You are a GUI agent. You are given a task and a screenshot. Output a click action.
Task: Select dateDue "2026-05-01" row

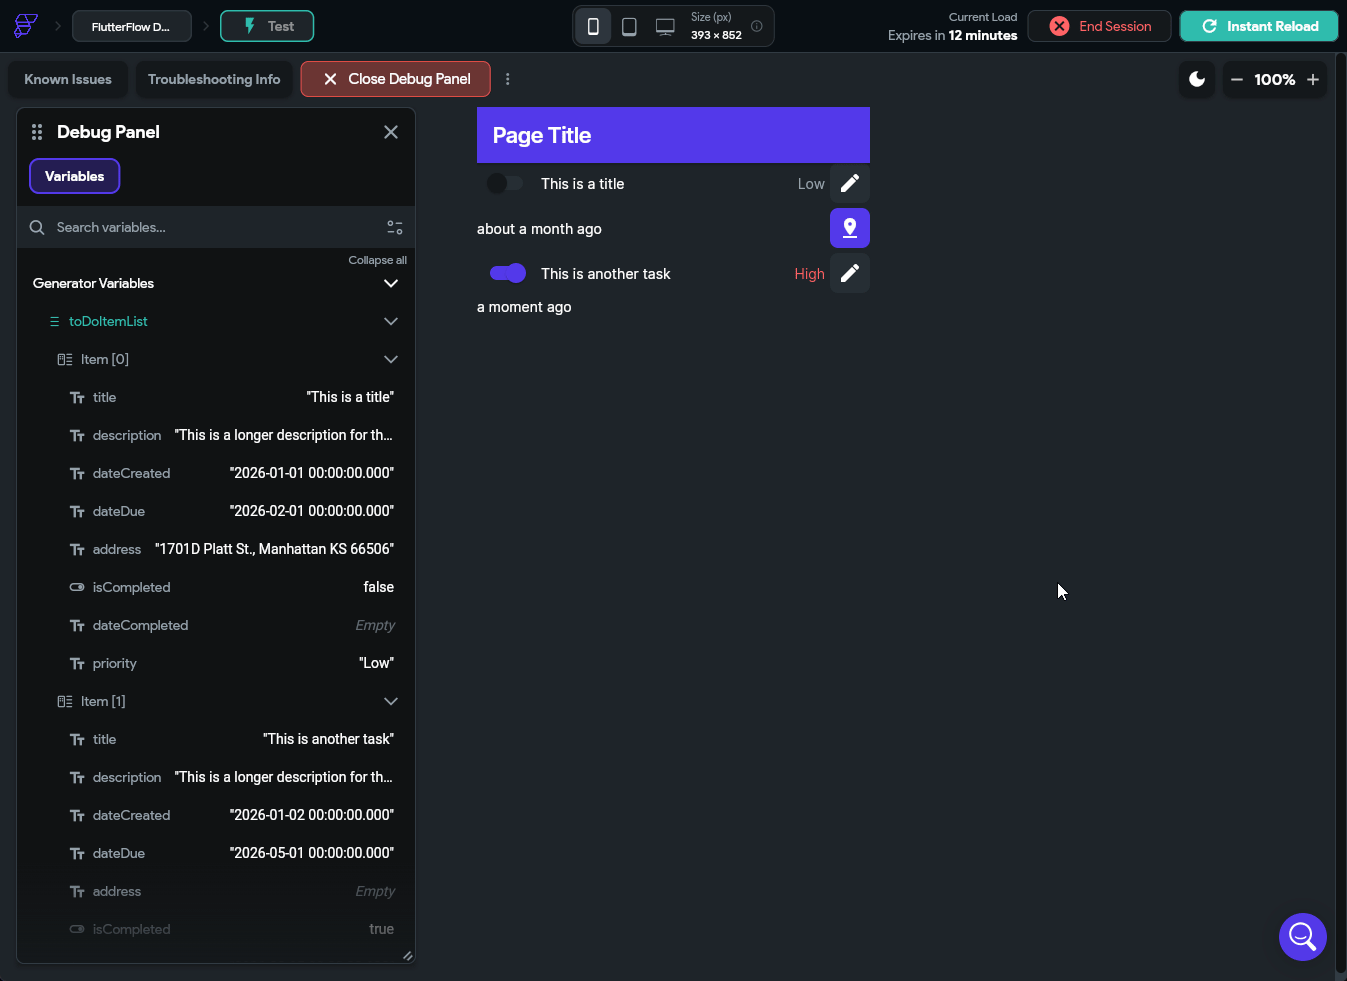pos(216,853)
